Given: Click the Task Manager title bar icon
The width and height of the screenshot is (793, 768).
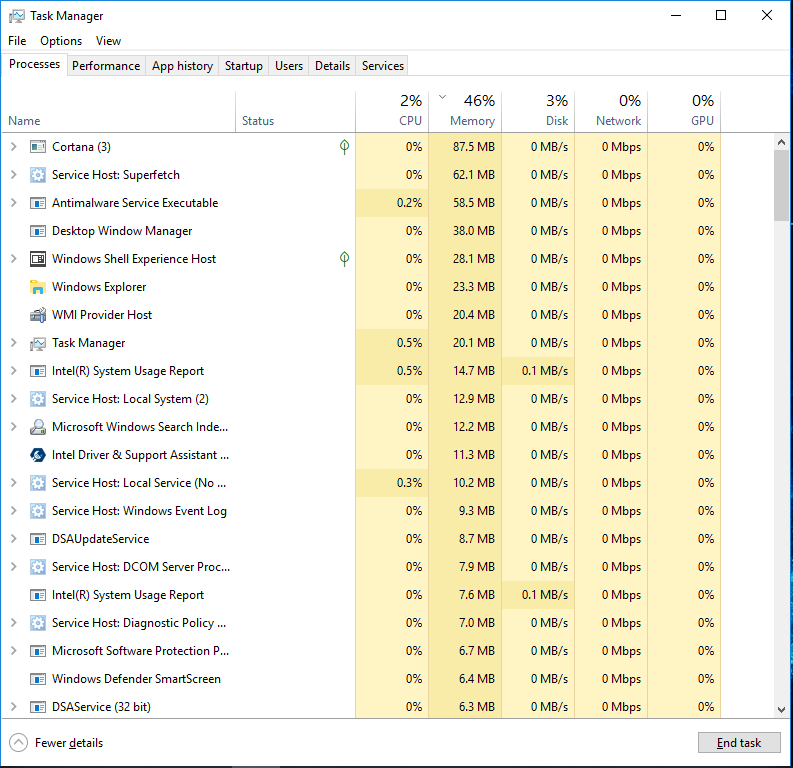Looking at the screenshot, I should [16, 16].
